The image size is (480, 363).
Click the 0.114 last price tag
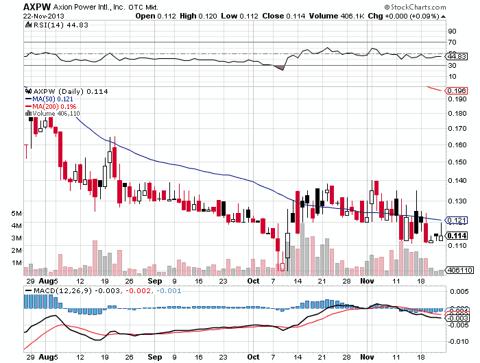[457, 236]
